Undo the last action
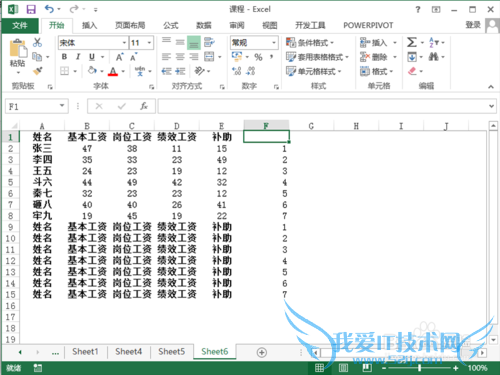This screenshot has width=500, height=375. click(49, 9)
